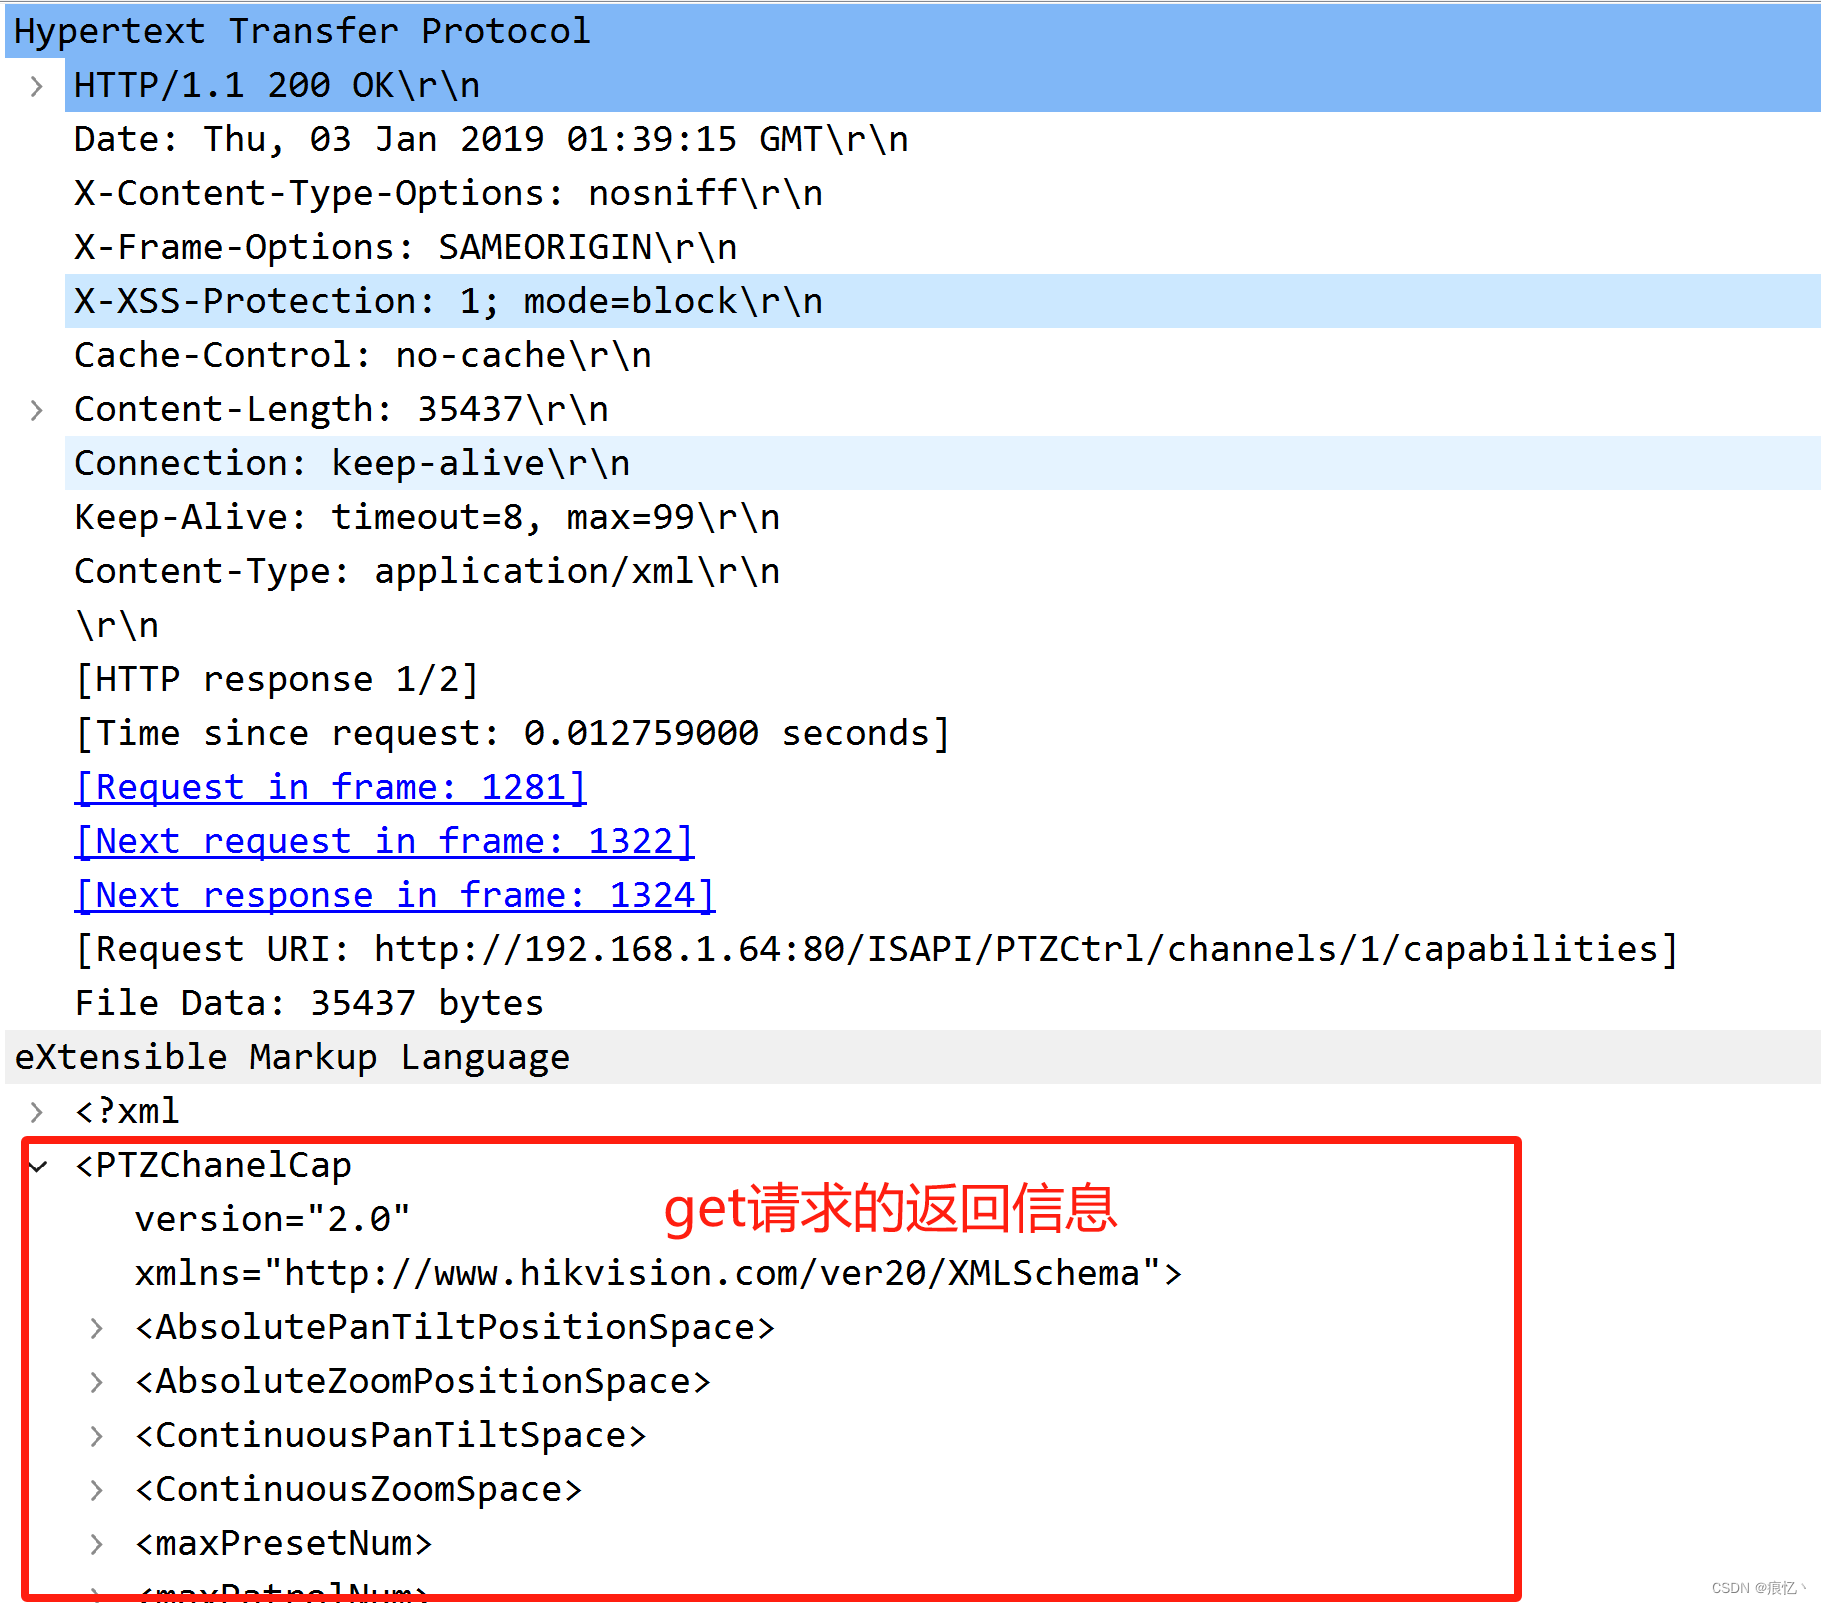Expand the ContinuousZoomSpace node
Viewport: 1821px width, 1604px height.
pos(96,1489)
